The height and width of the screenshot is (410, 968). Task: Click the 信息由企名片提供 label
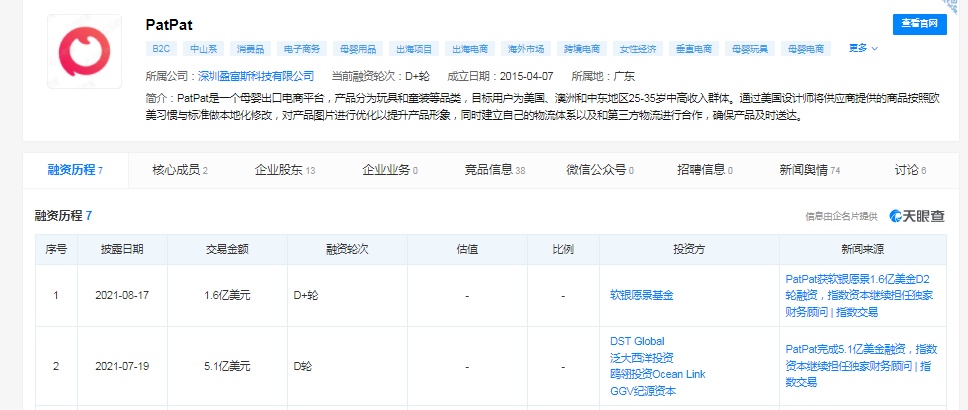coord(841,216)
